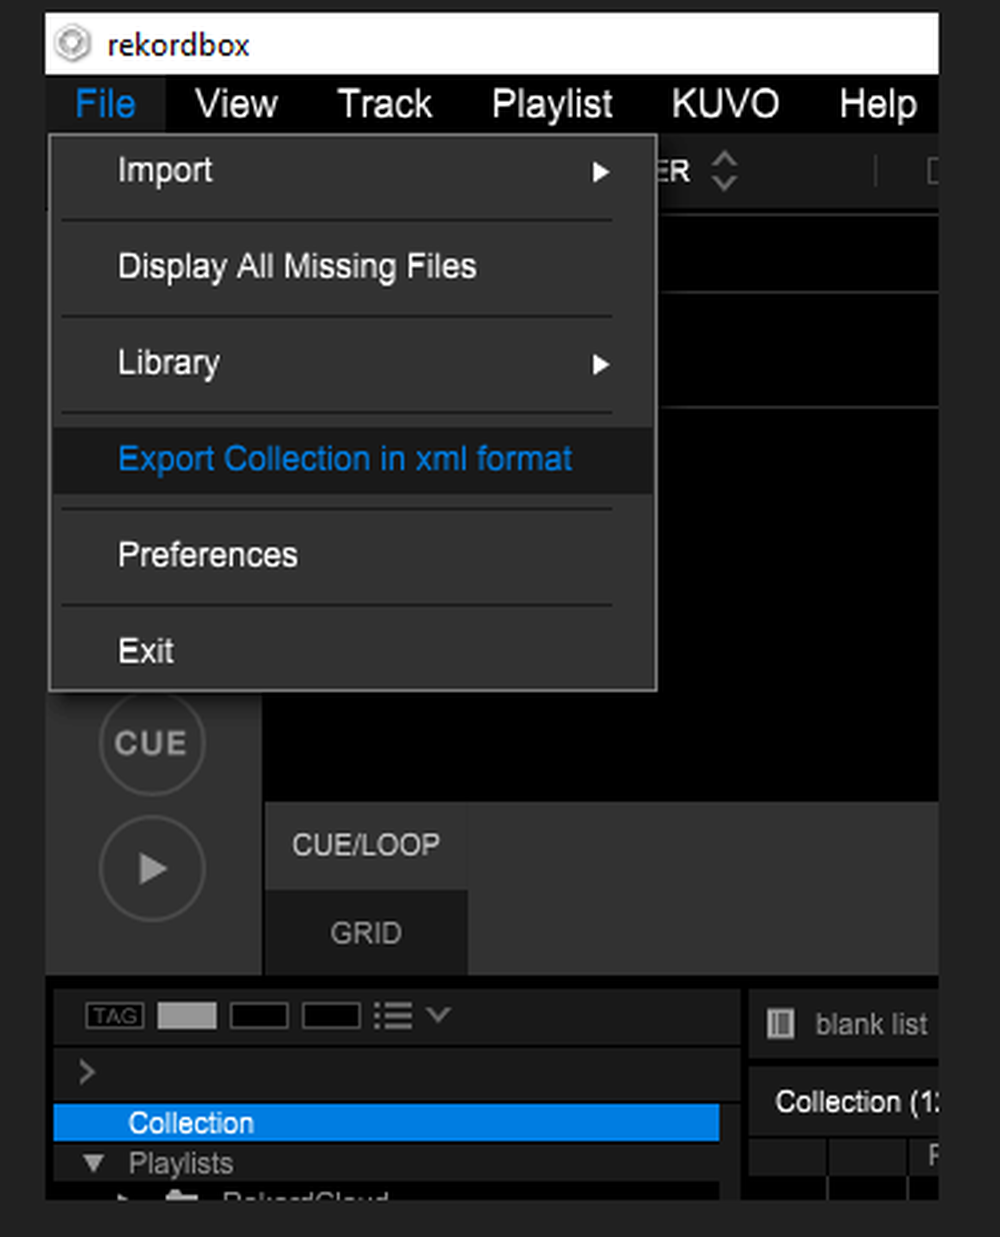Open the Library submenu

point(353,363)
